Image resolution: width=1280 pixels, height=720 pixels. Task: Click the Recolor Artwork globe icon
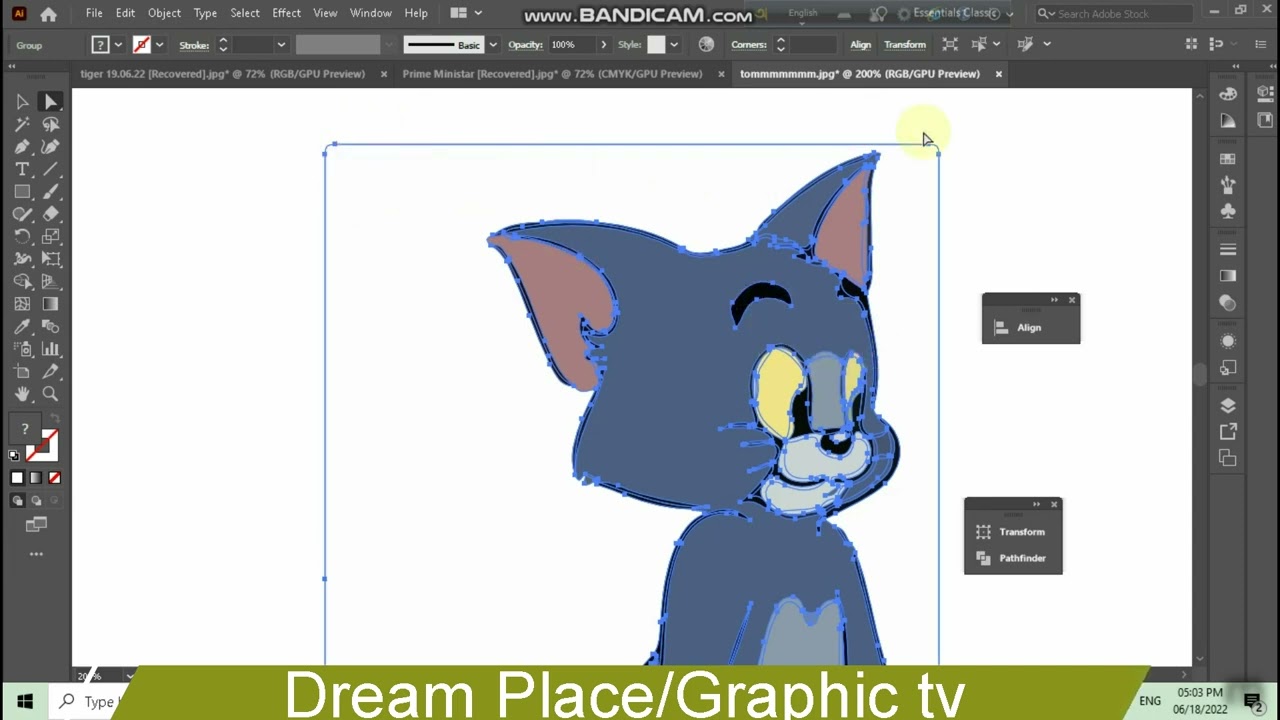tap(706, 44)
